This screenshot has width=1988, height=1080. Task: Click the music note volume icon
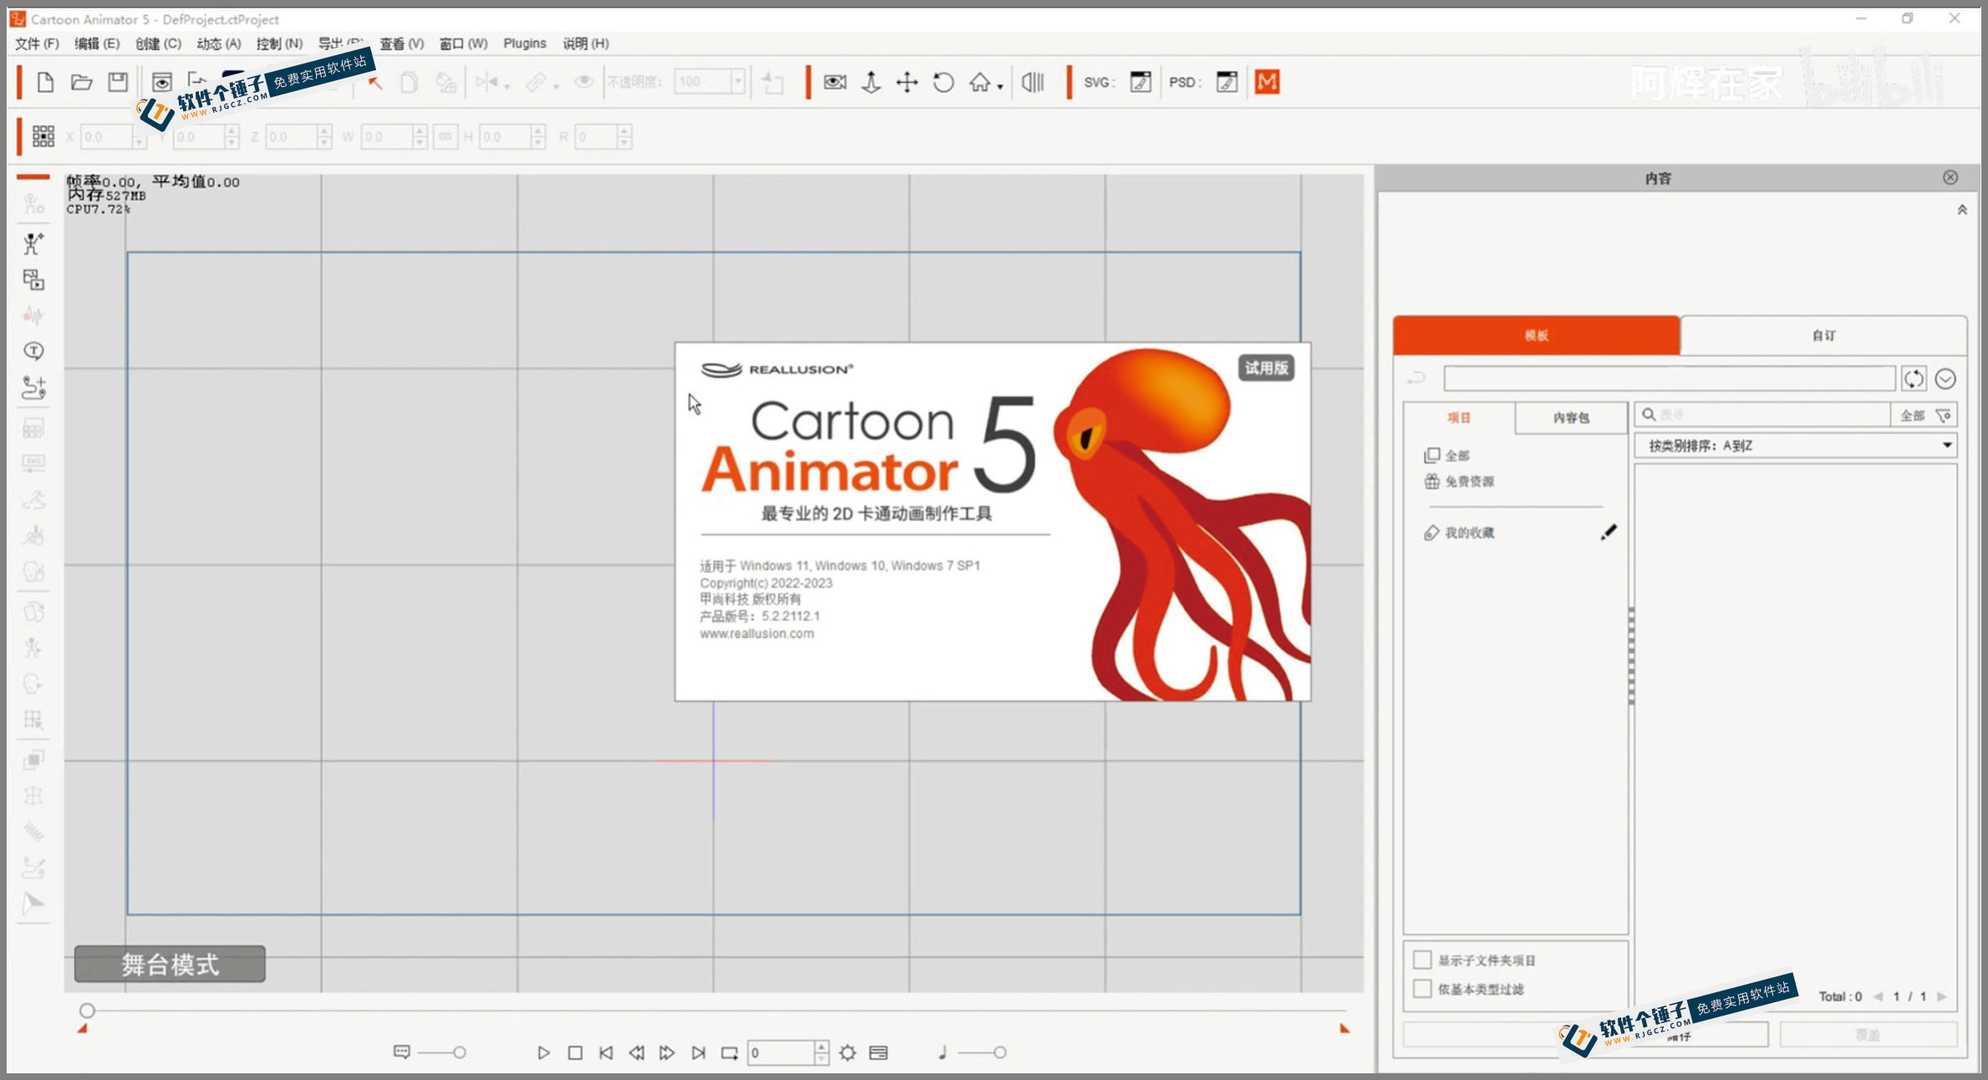click(942, 1052)
